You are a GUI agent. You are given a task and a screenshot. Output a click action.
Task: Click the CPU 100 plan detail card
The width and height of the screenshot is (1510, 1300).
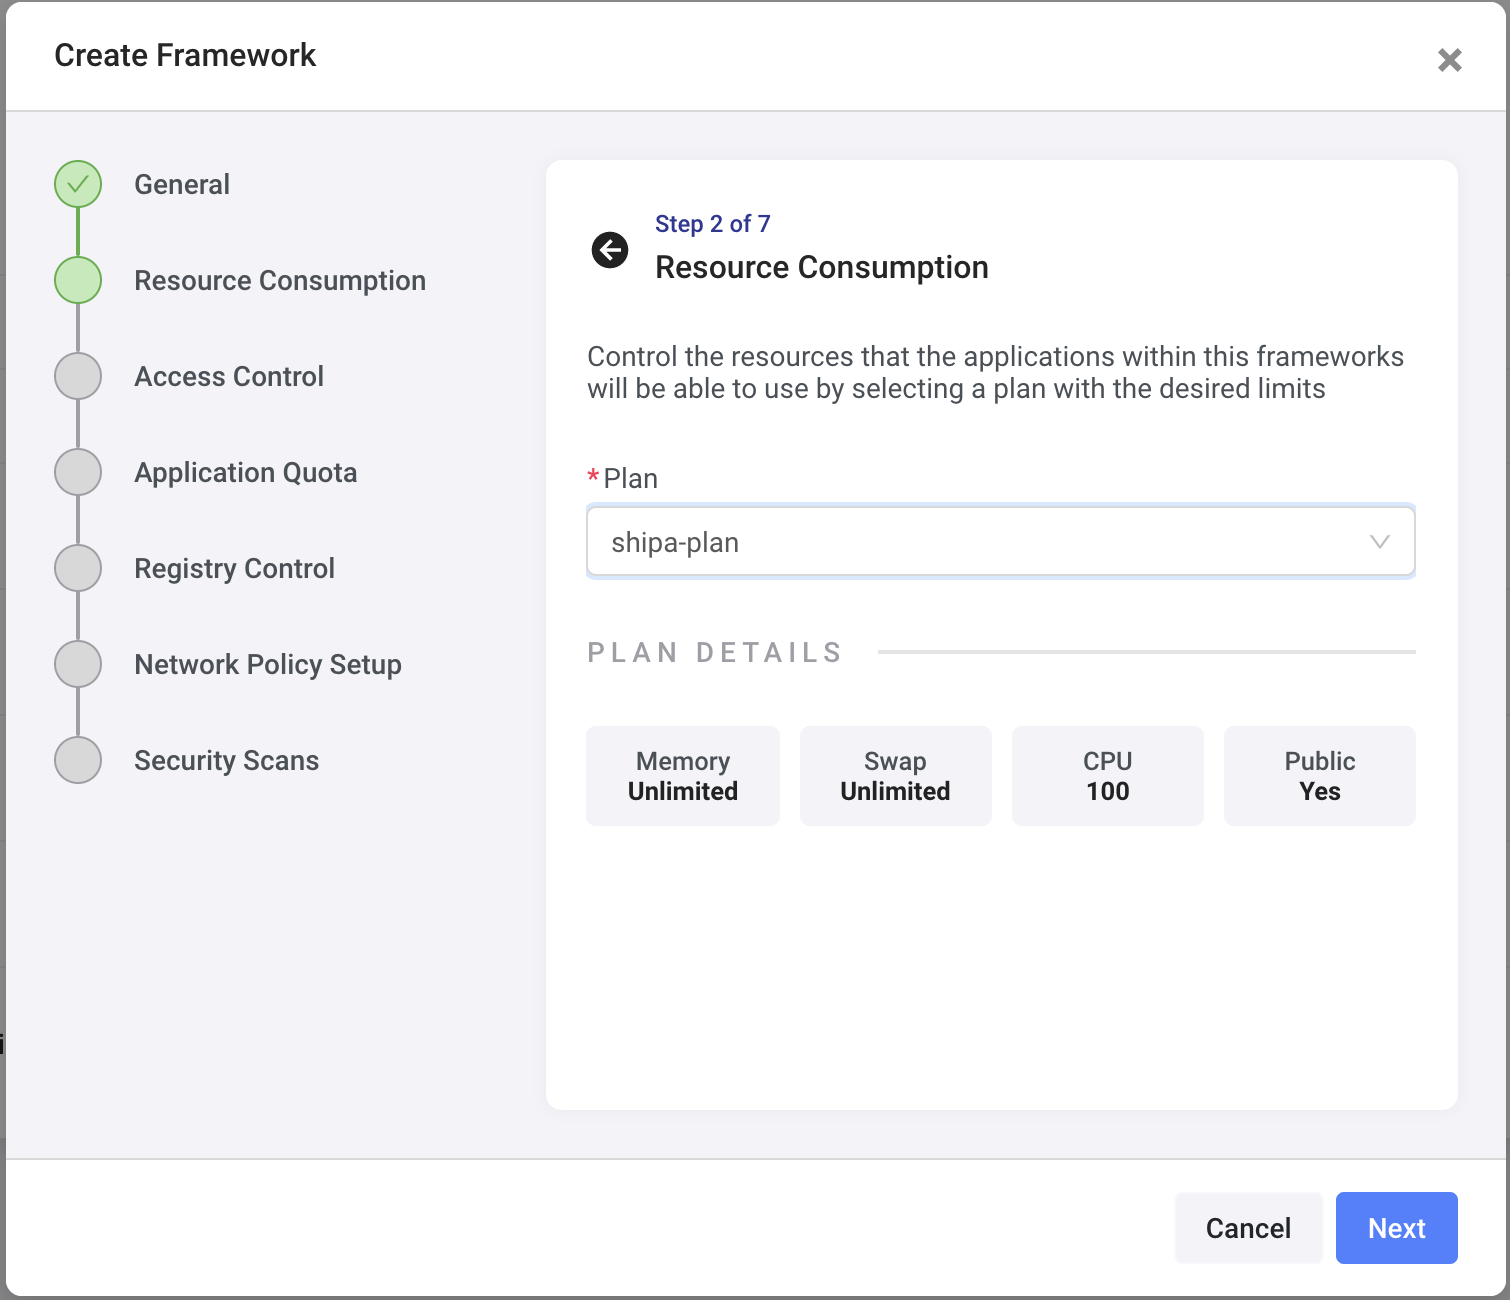click(1107, 776)
